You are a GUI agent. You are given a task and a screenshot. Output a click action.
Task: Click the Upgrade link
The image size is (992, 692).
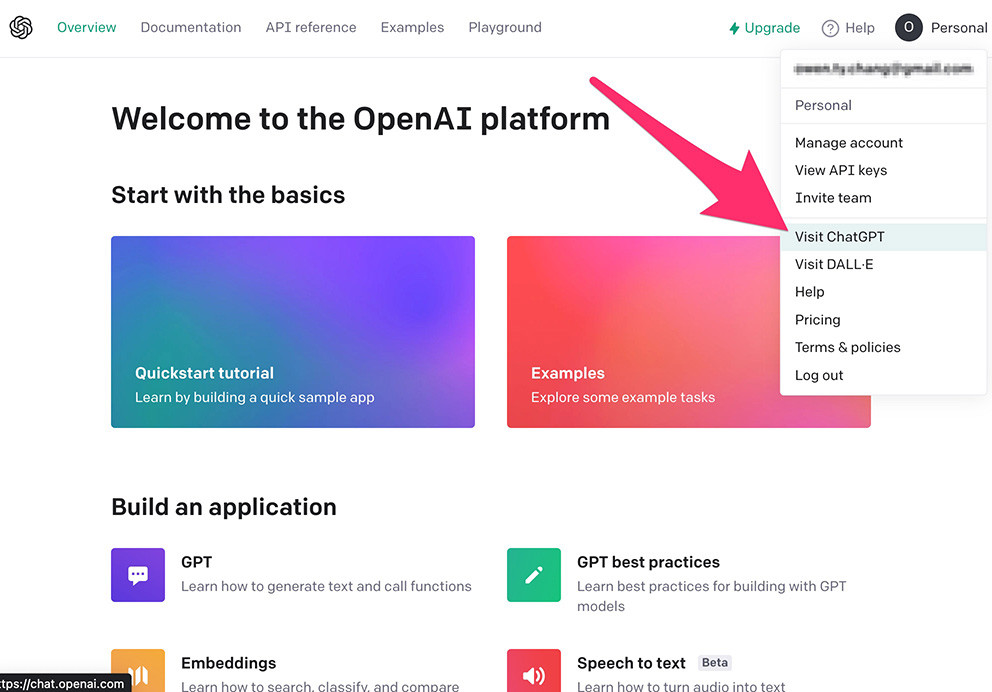click(764, 28)
